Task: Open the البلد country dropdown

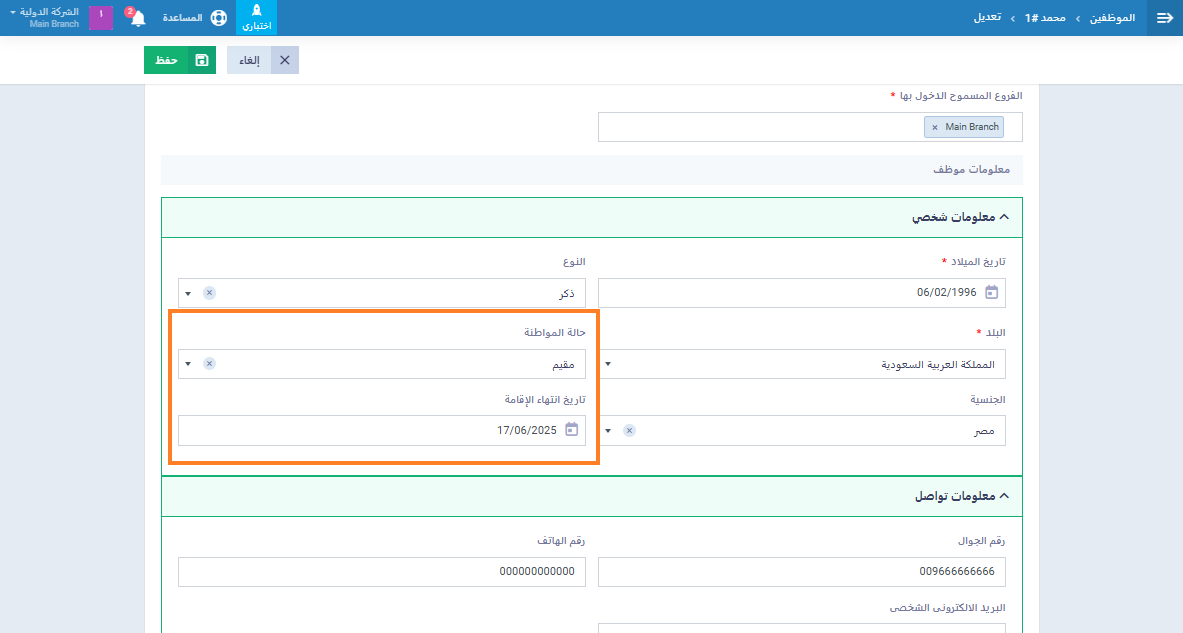Action: click(x=802, y=364)
